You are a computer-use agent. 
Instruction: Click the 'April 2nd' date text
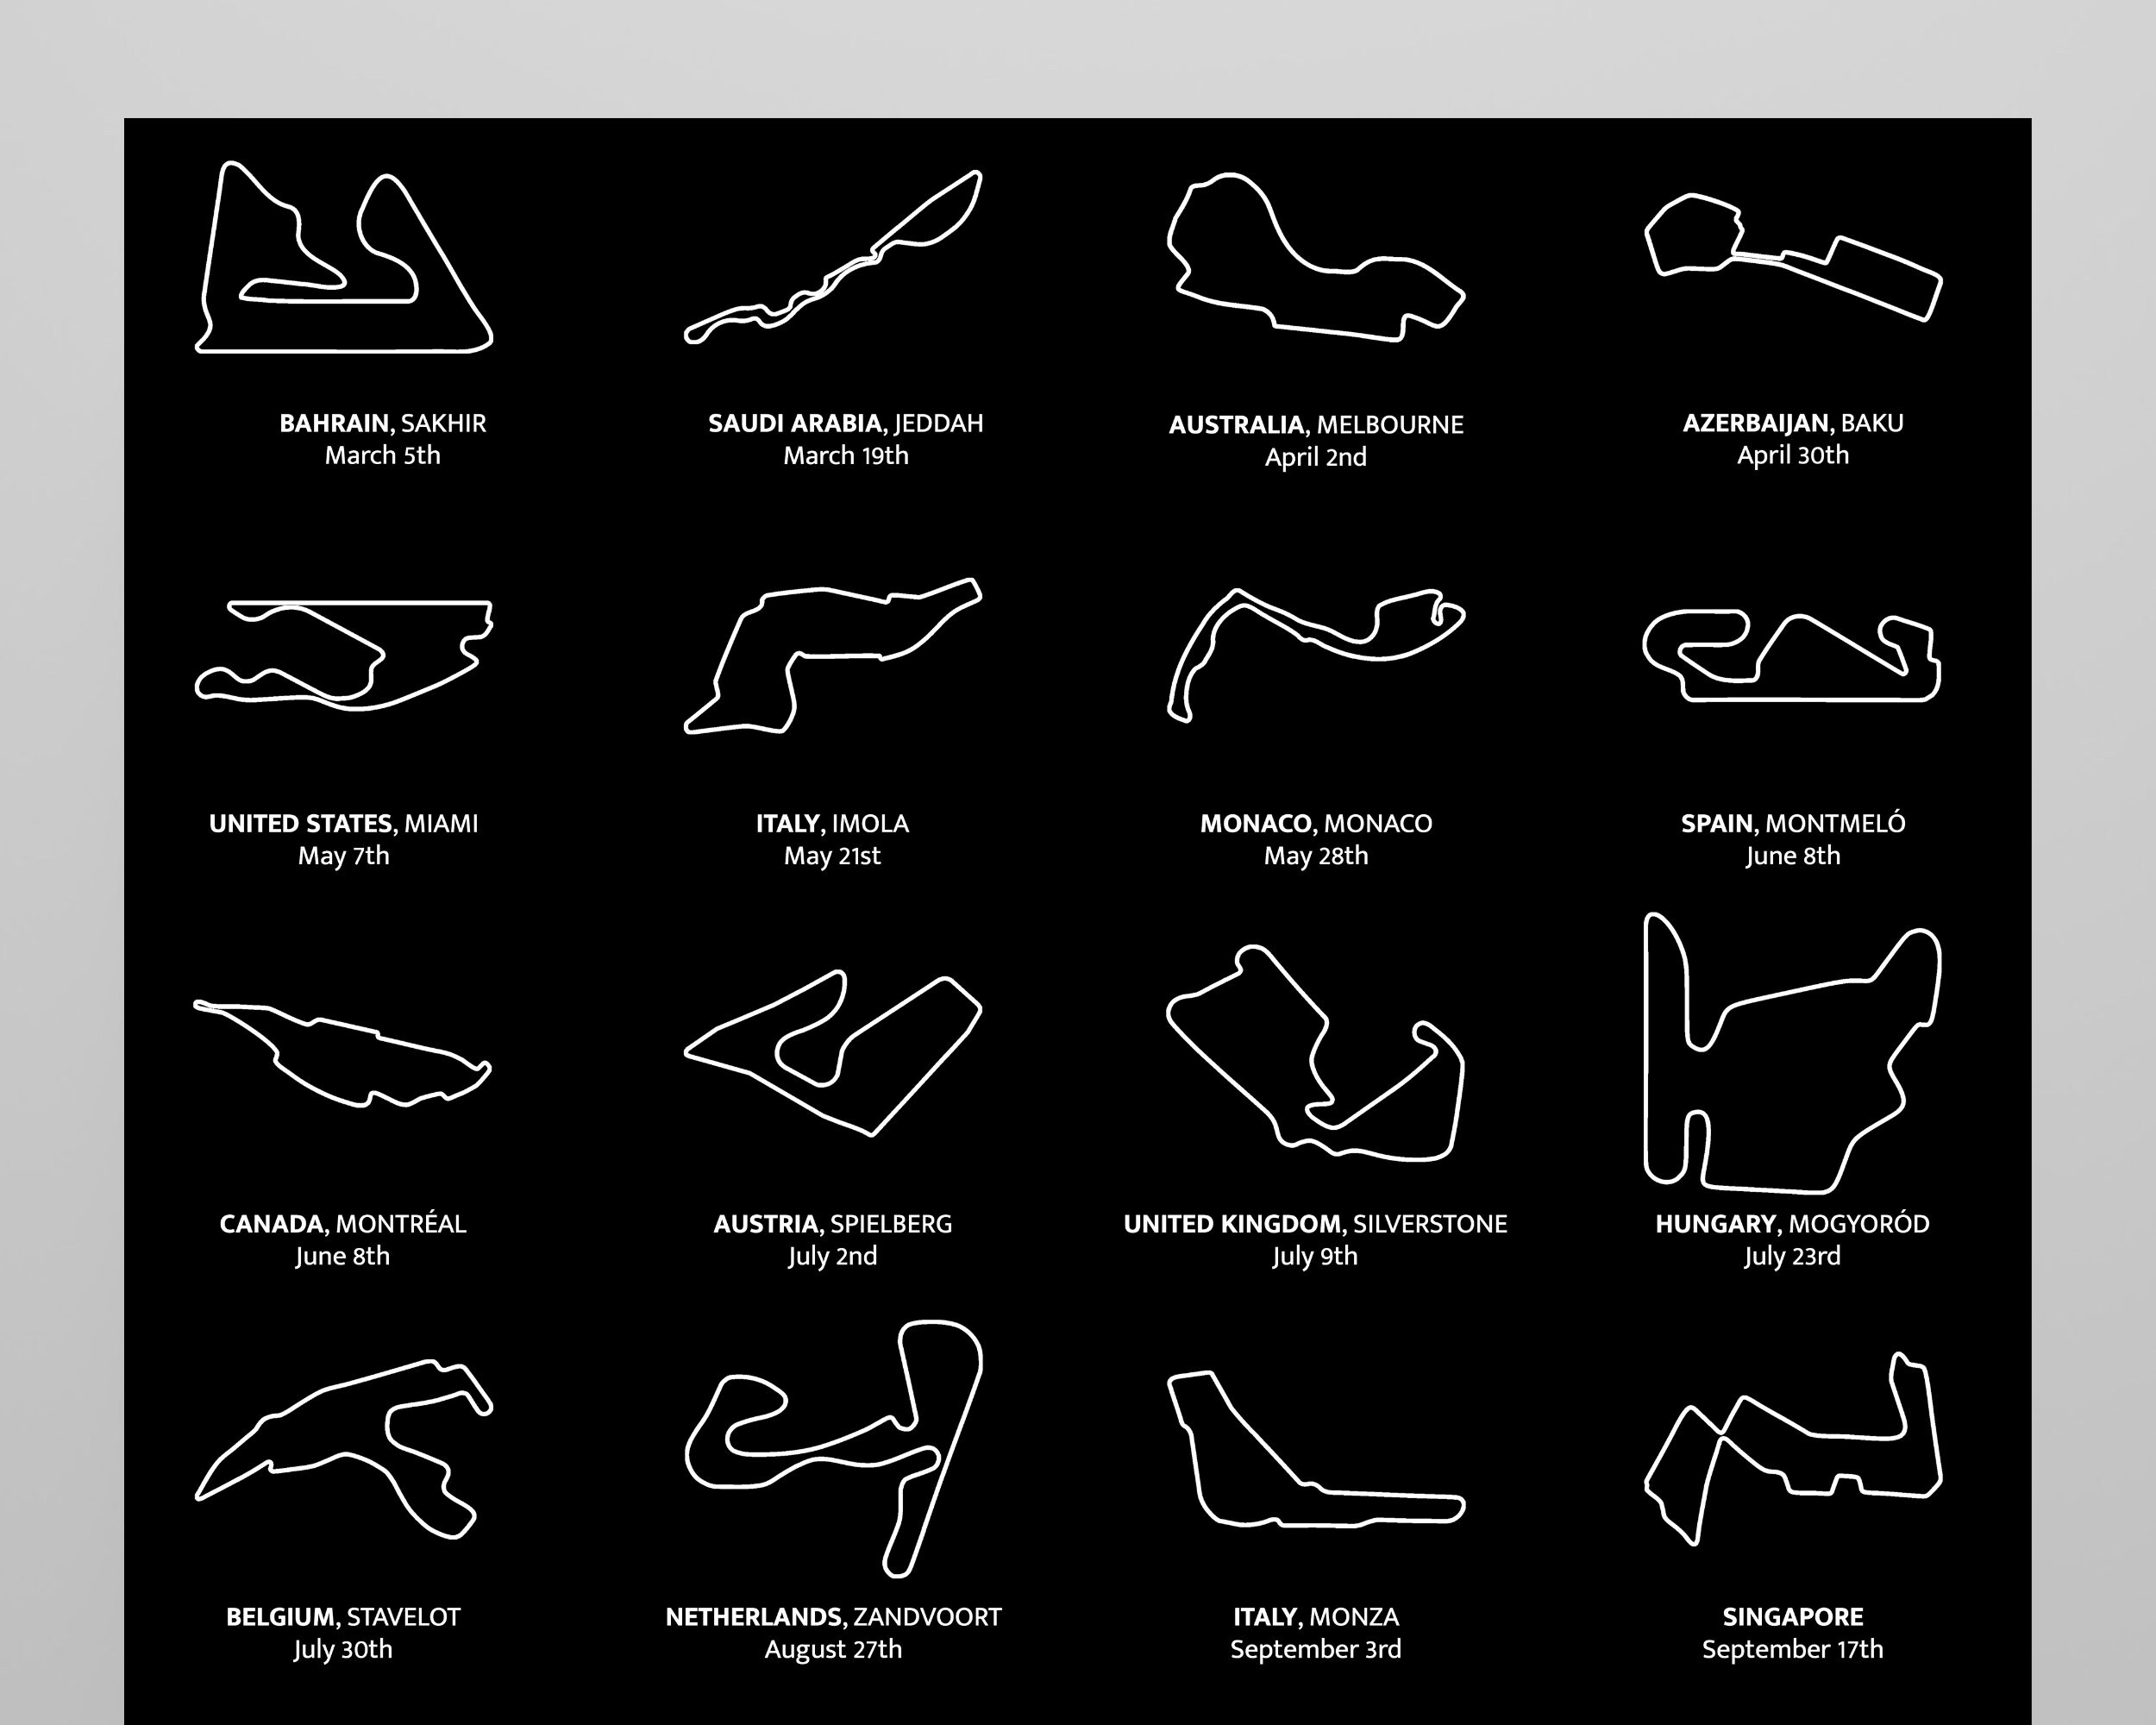pyautogui.click(x=1316, y=457)
